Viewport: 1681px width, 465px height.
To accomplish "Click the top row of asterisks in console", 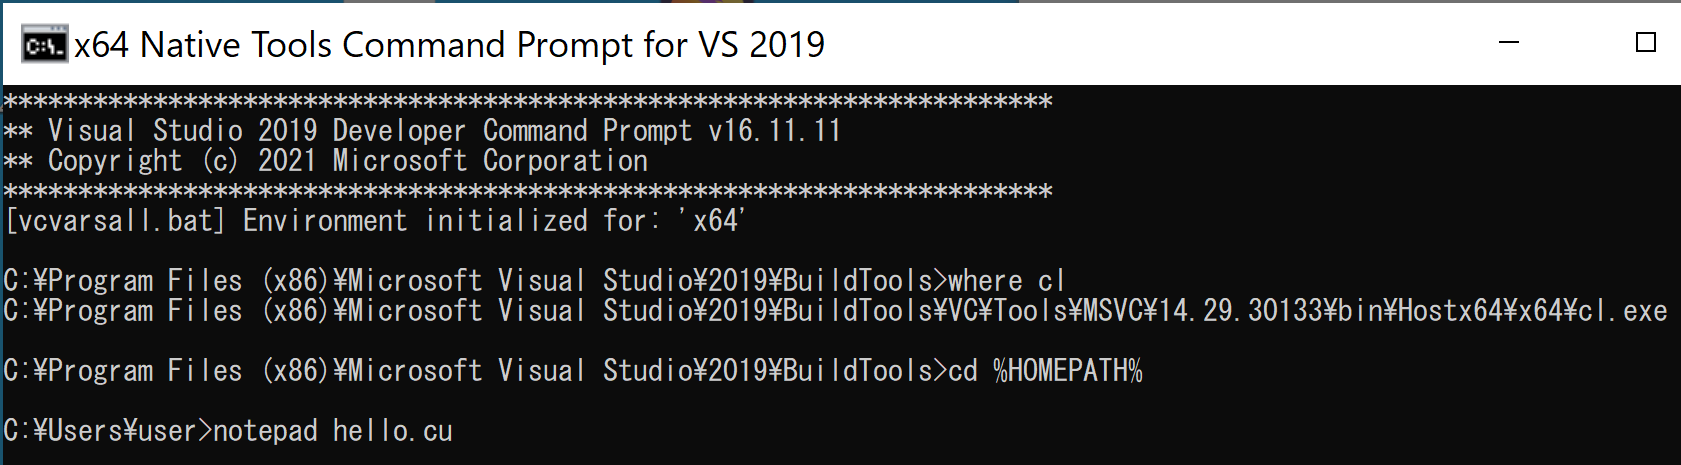I will click(528, 101).
